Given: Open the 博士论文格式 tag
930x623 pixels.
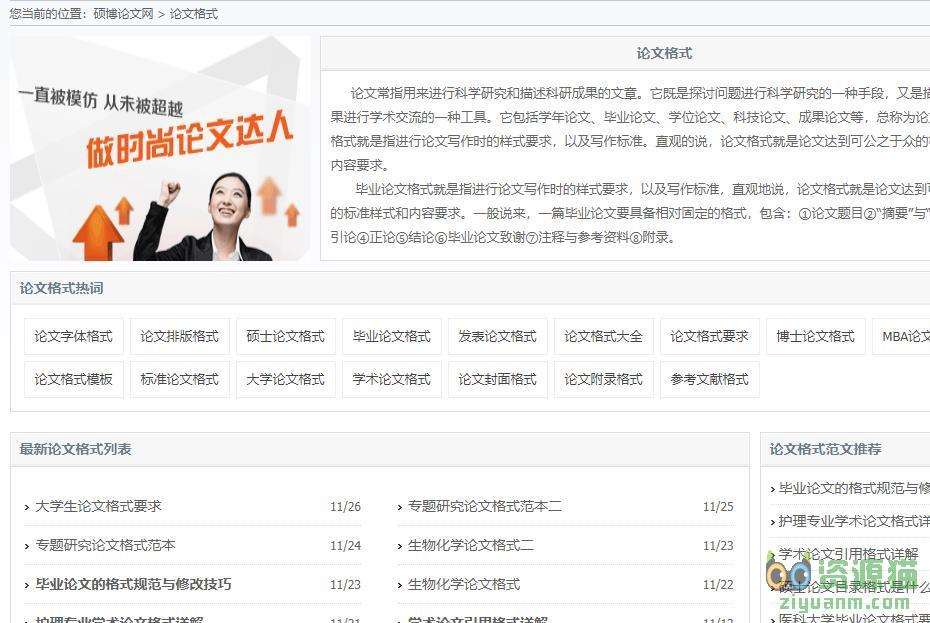Looking at the screenshot, I should [816, 336].
